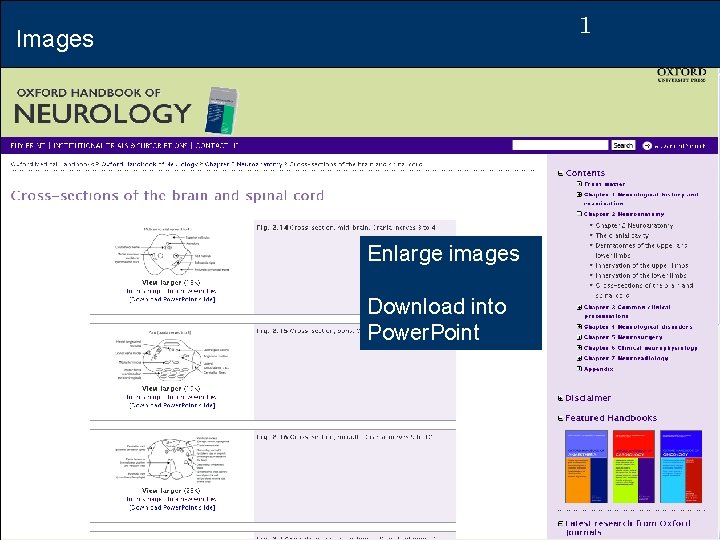720x540 pixels.
Task: Click the Neurology book cover in the header
Action: tap(221, 110)
